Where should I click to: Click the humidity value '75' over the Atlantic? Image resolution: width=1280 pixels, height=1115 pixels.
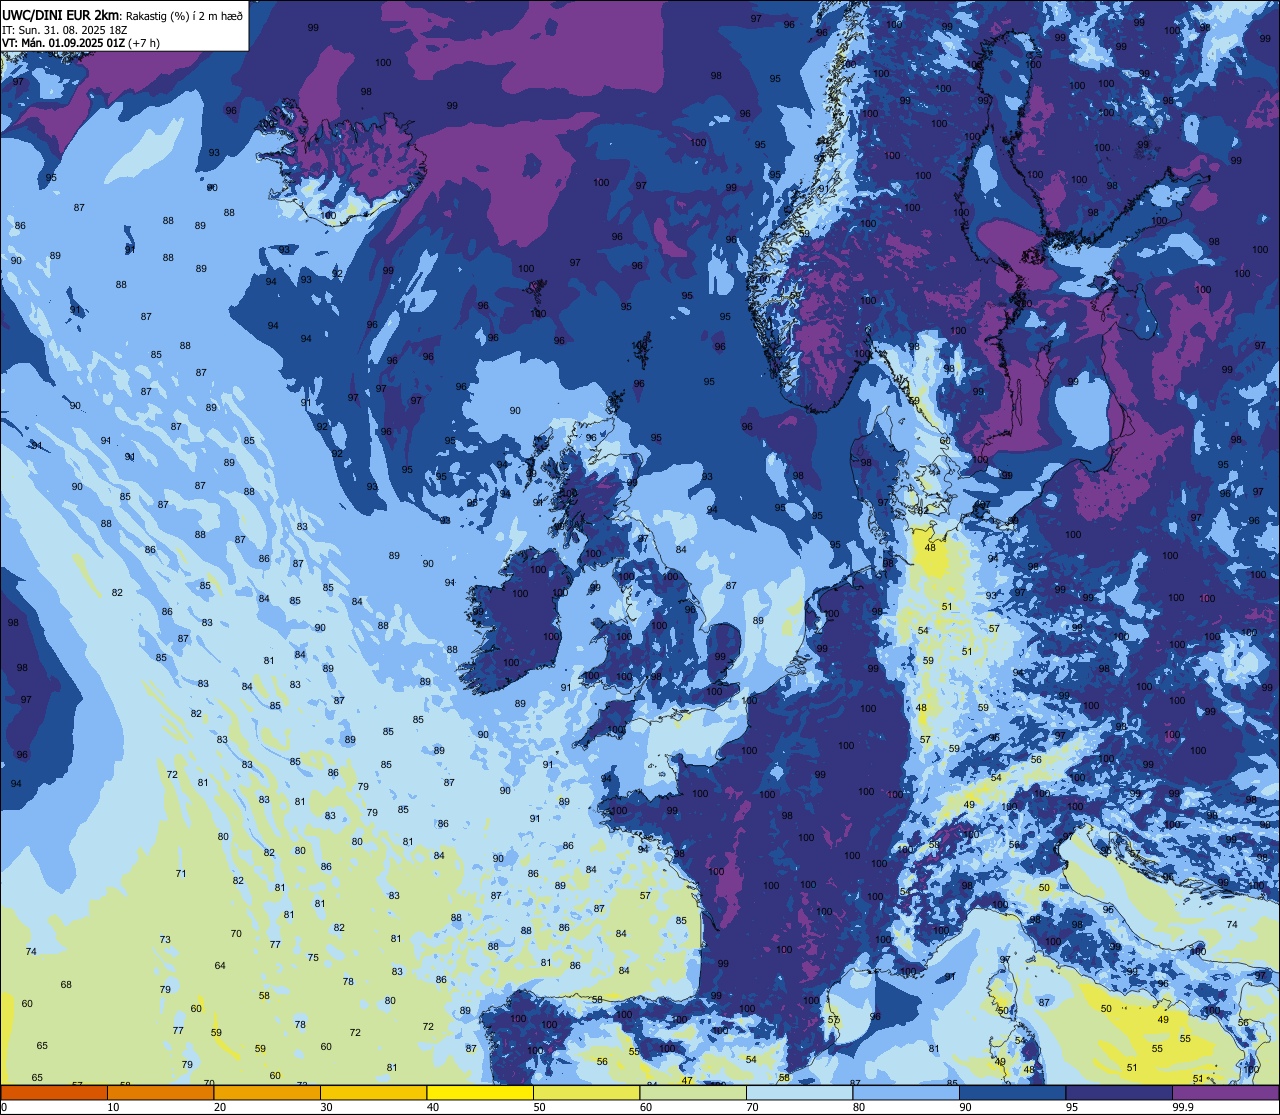tap(313, 957)
